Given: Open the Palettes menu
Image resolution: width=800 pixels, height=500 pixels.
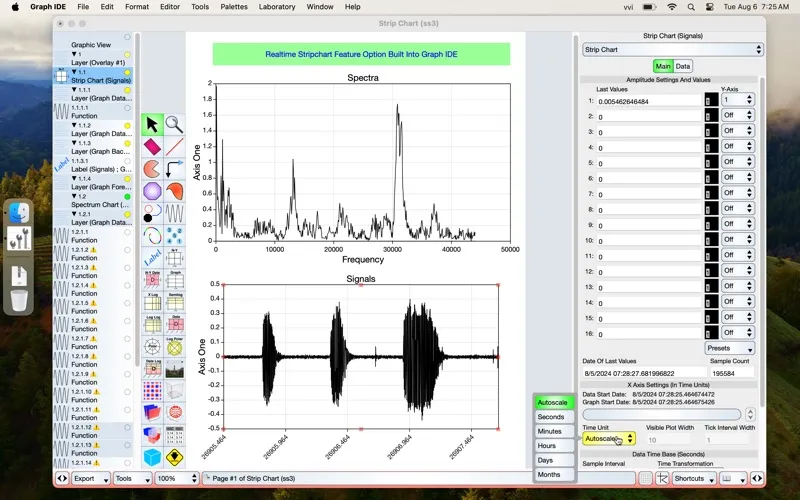Looking at the screenshot, I should (234, 7).
